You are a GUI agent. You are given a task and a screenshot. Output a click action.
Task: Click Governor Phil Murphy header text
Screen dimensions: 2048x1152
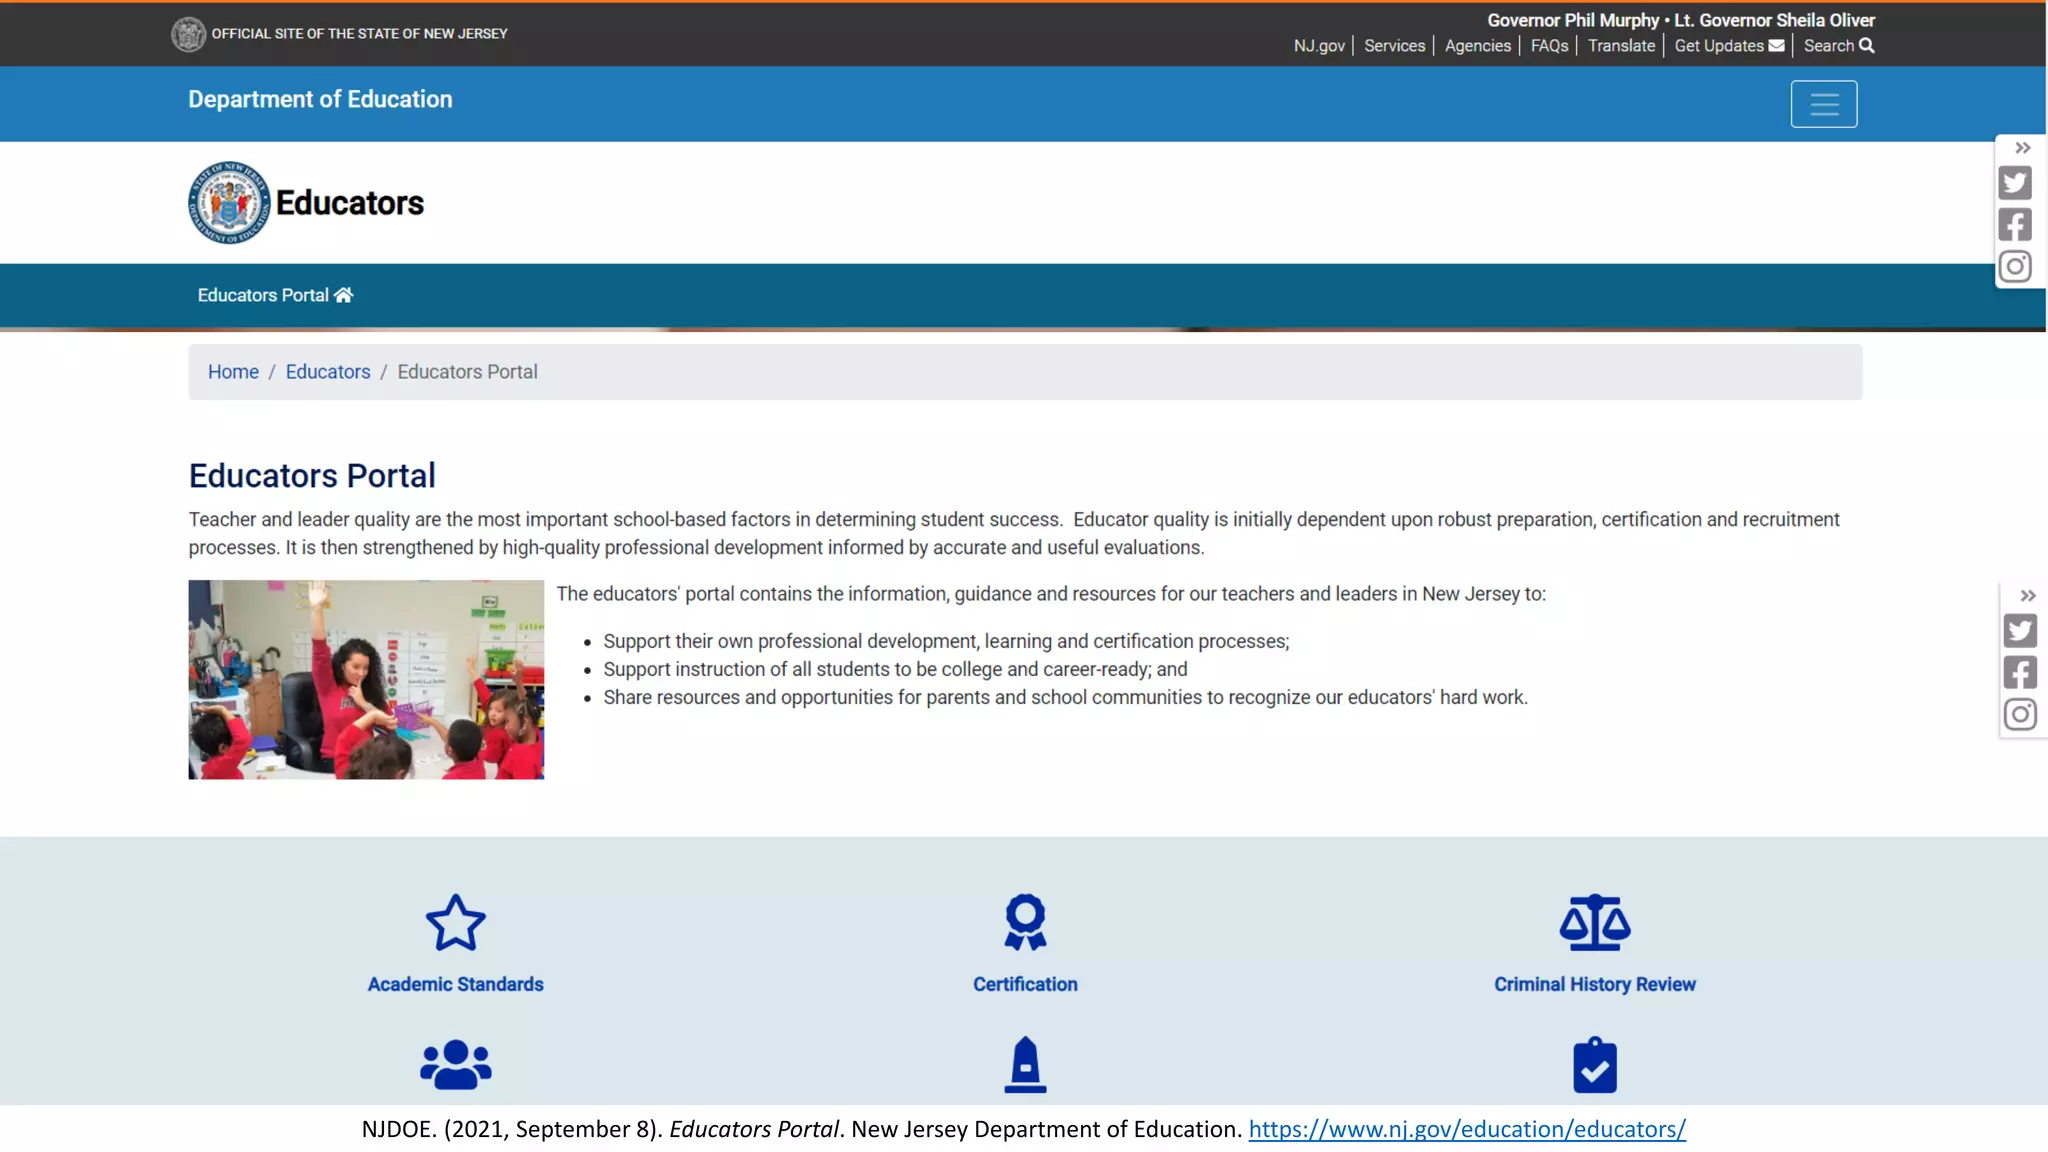click(x=1573, y=20)
